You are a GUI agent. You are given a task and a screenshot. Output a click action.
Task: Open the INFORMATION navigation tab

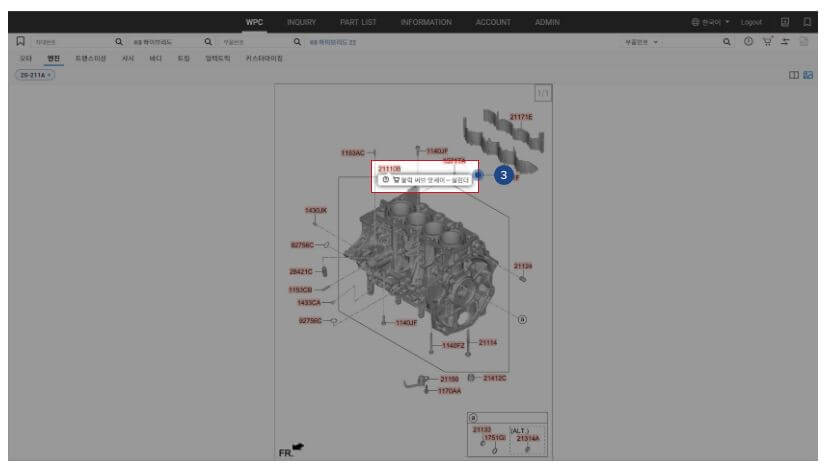pyautogui.click(x=426, y=22)
